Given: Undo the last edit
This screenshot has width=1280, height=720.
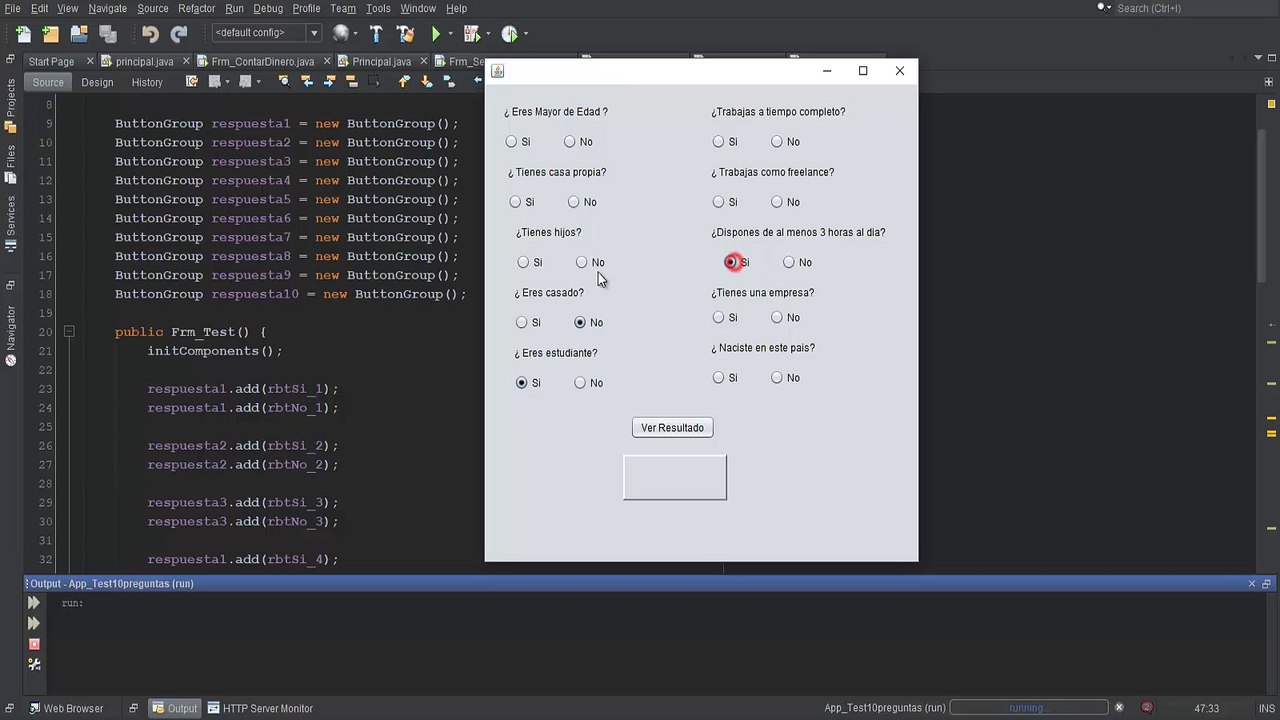Looking at the screenshot, I should (x=150, y=33).
